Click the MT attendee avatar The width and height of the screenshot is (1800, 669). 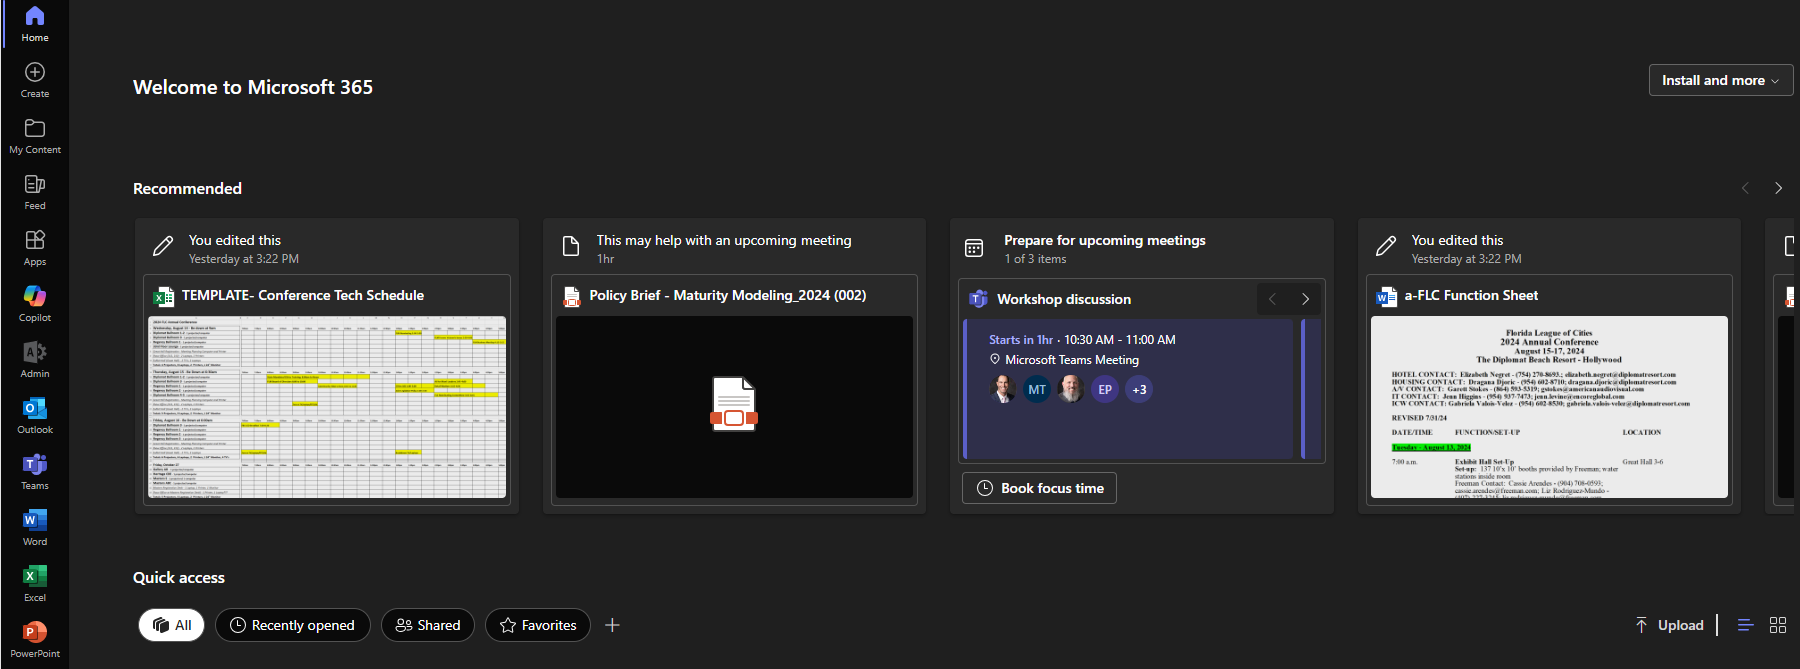point(1037,390)
